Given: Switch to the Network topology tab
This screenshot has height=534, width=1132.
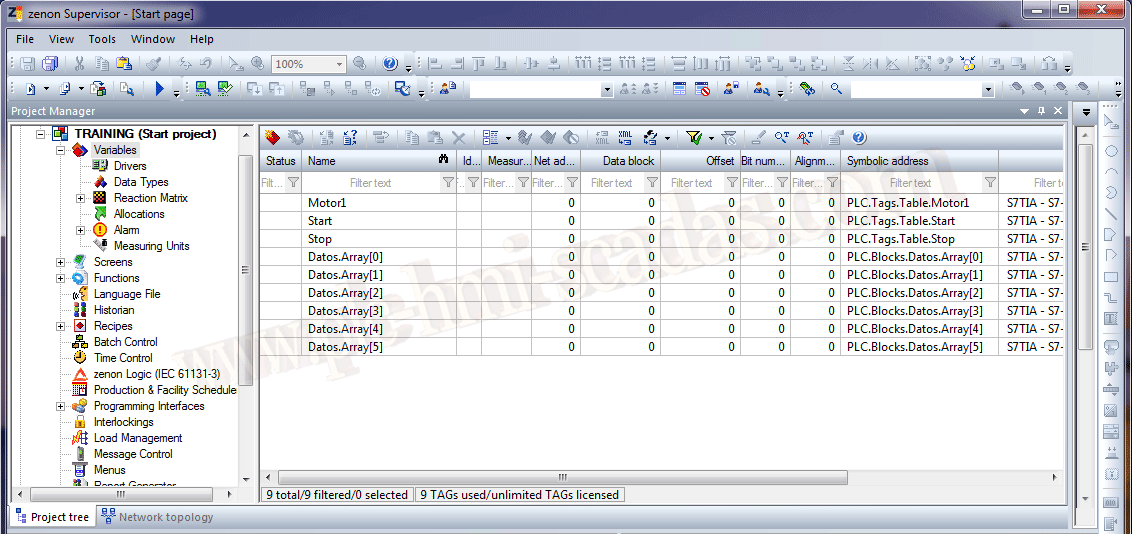Looking at the screenshot, I should tap(157, 517).
